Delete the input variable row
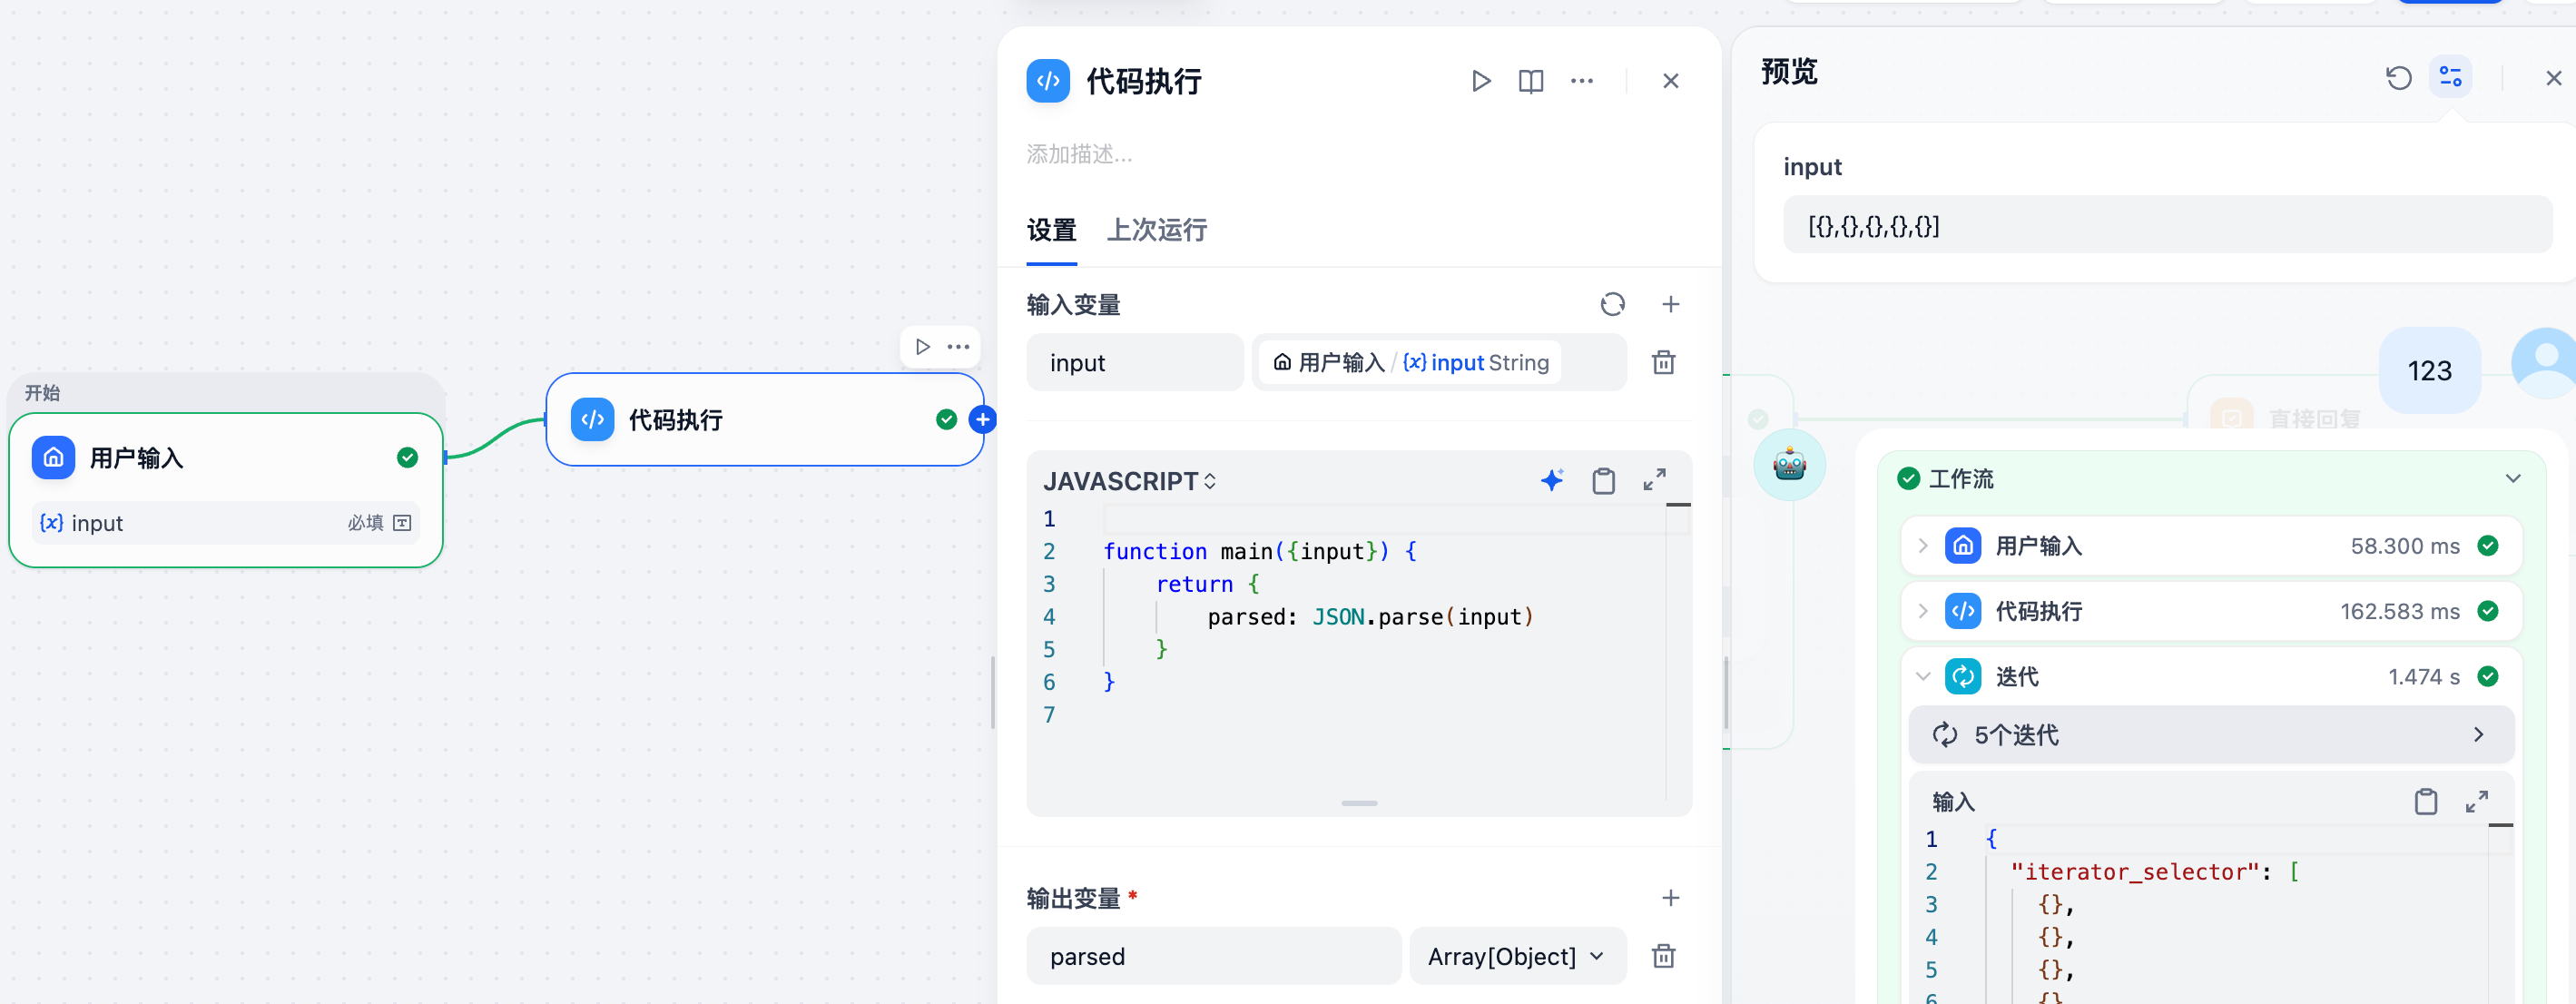This screenshot has height=1004, width=2576. pyautogui.click(x=1663, y=362)
